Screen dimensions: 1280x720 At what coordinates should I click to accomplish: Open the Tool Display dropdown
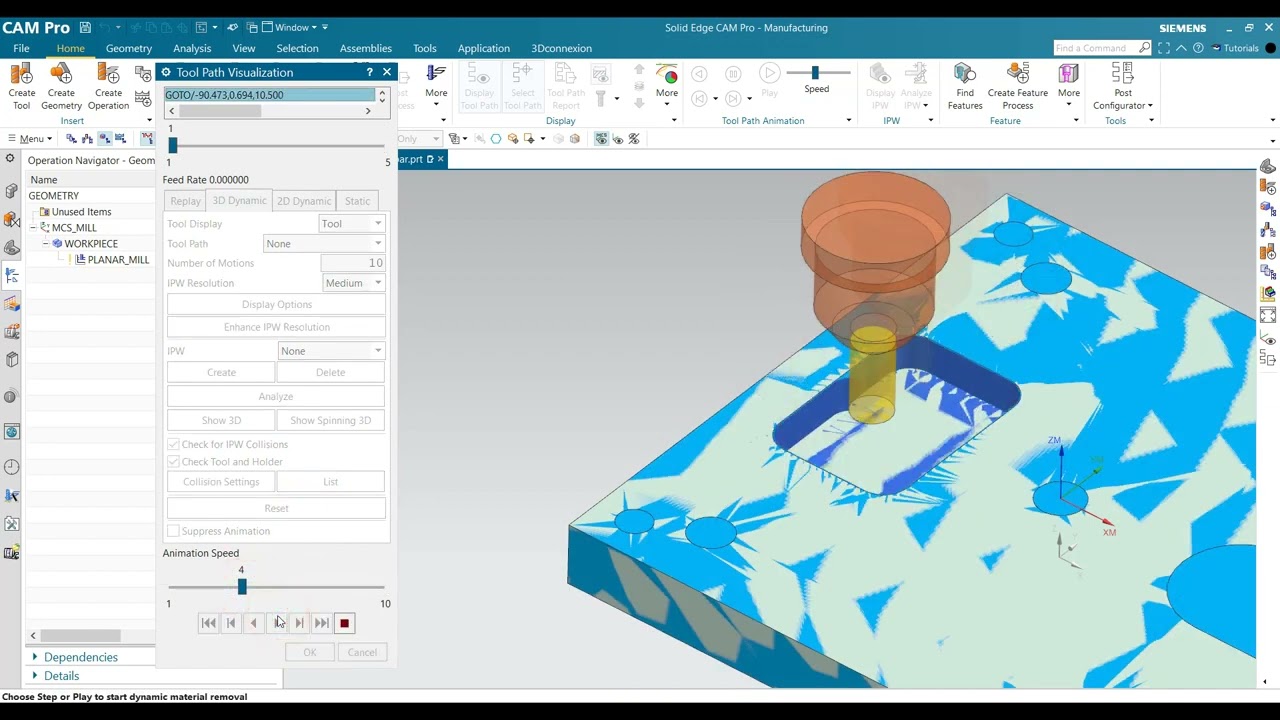pyautogui.click(x=351, y=224)
